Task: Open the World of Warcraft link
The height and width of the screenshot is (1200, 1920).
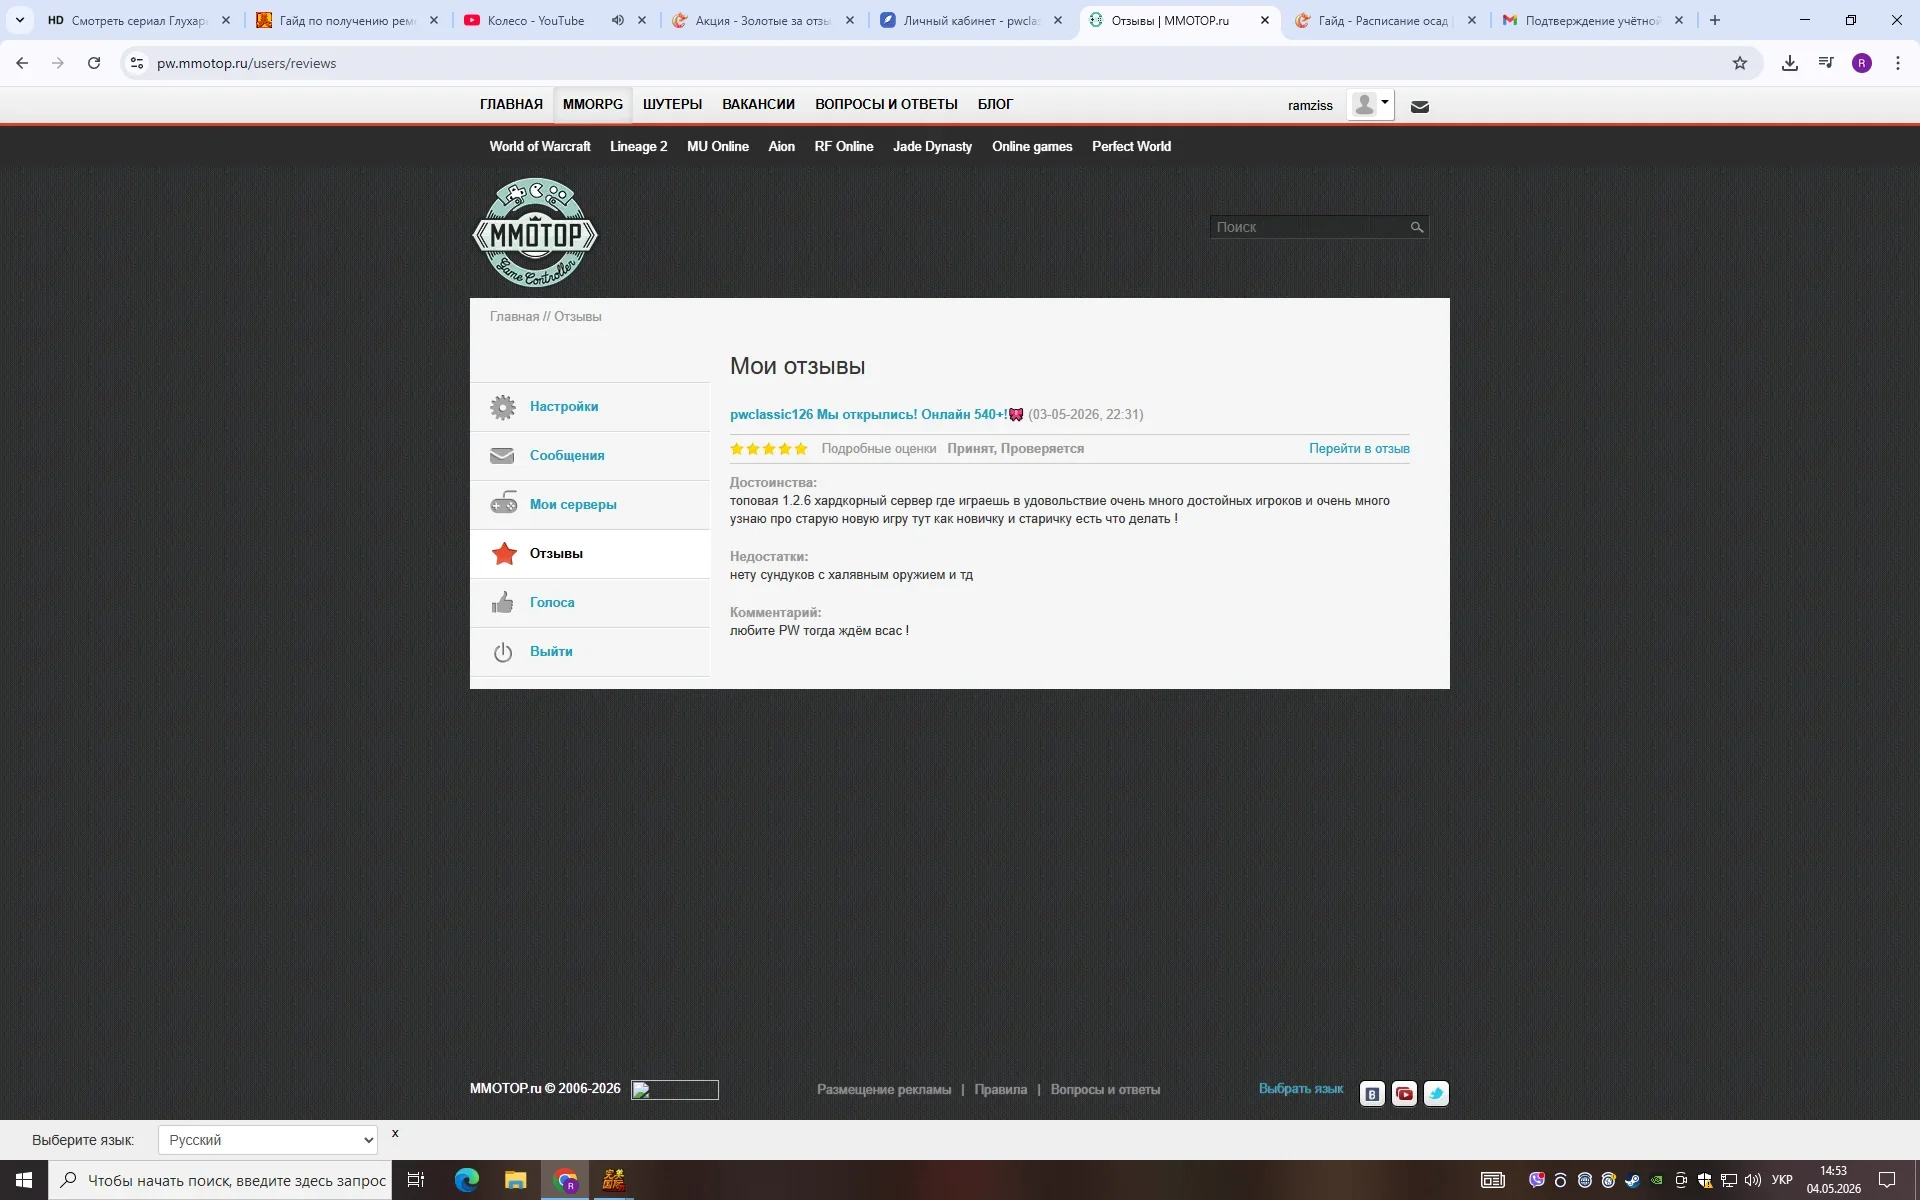Action: point(540,146)
